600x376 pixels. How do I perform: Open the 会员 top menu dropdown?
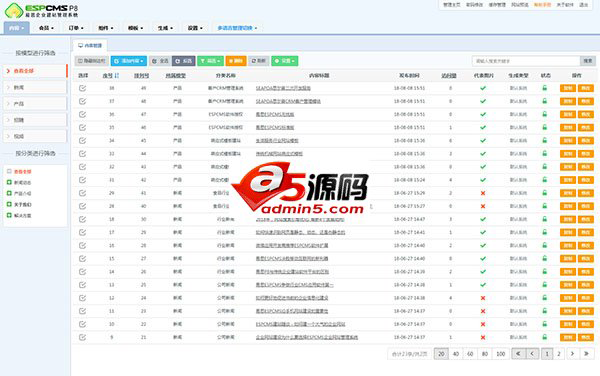[x=46, y=28]
